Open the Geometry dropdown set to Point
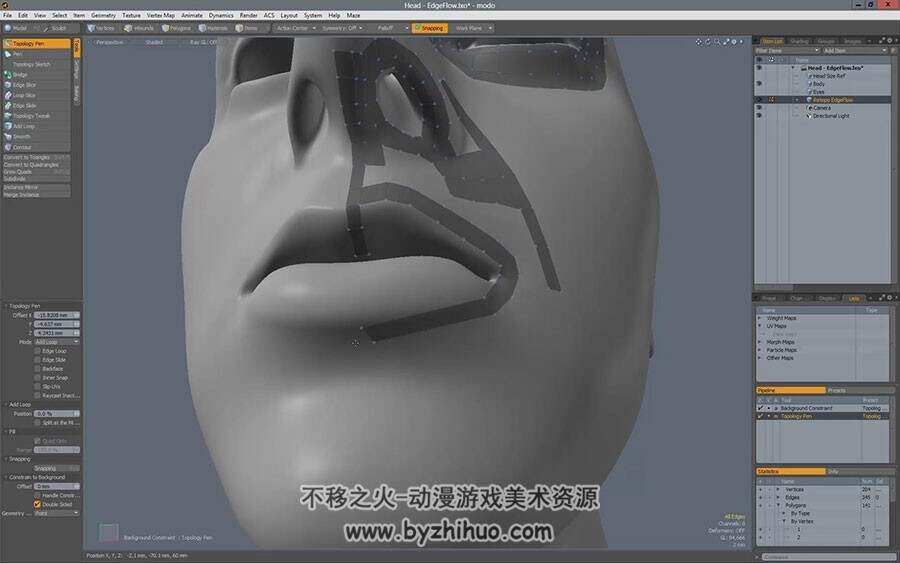The image size is (900, 563). [56, 514]
